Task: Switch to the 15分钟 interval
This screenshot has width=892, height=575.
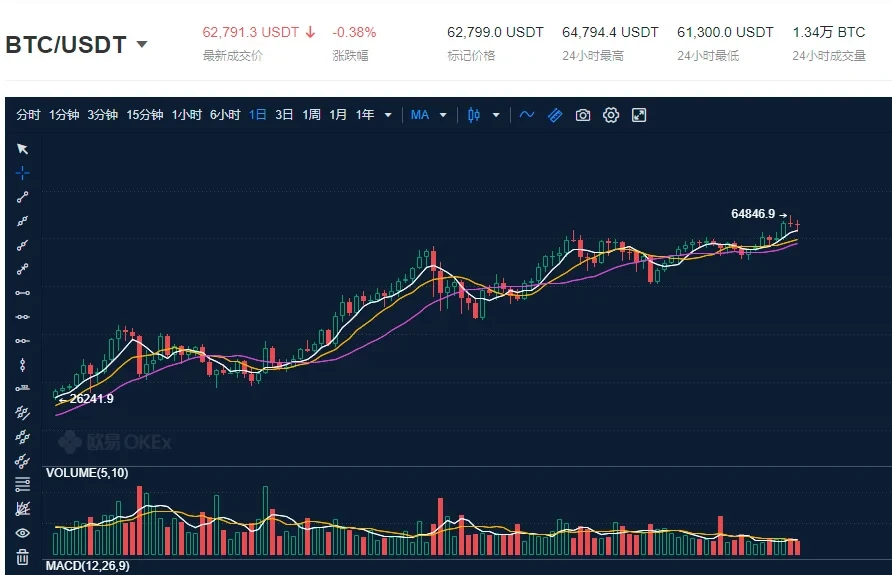Action: [x=144, y=115]
